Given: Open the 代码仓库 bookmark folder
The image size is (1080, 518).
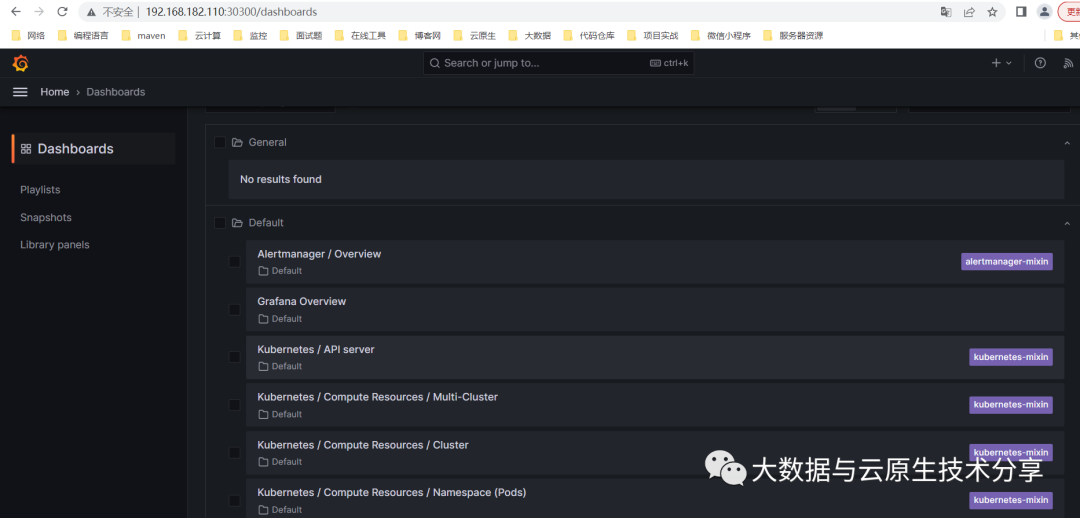Looking at the screenshot, I should pos(590,36).
